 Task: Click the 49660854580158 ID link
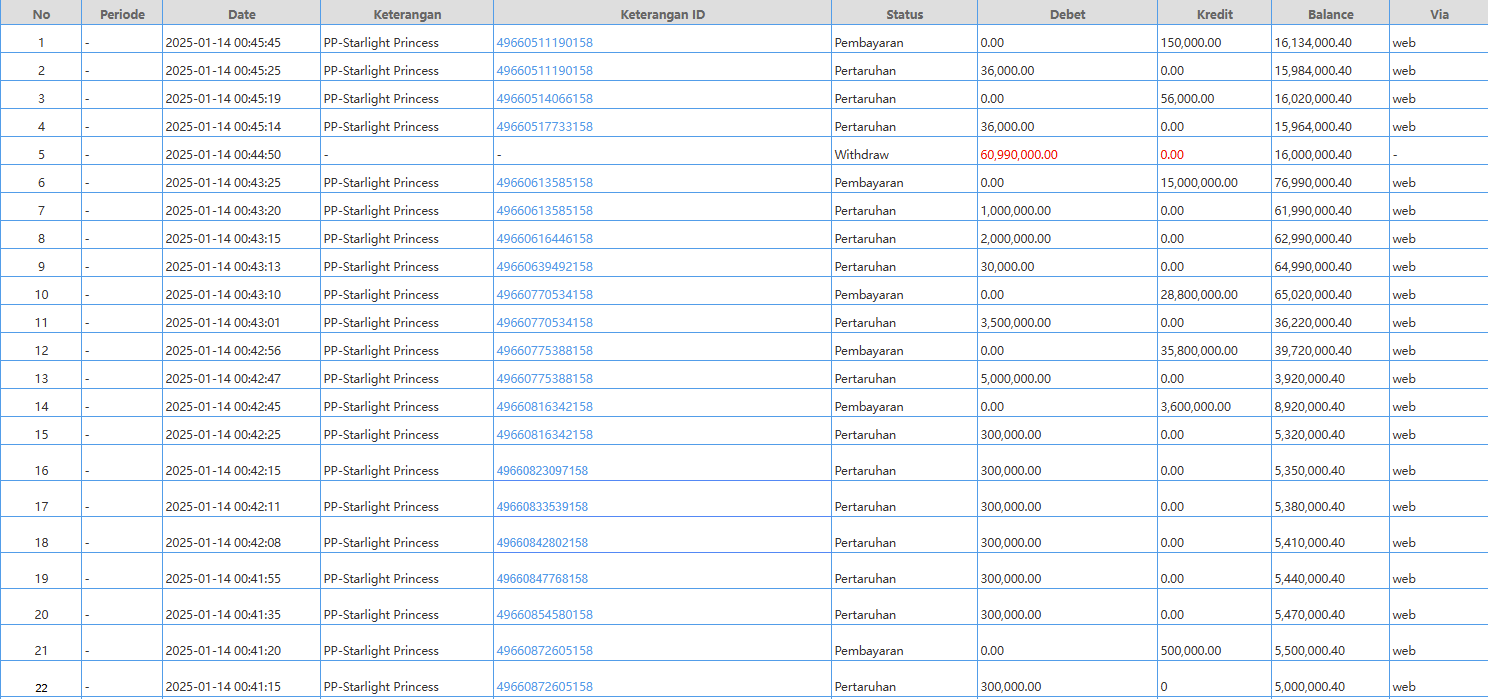(x=544, y=615)
